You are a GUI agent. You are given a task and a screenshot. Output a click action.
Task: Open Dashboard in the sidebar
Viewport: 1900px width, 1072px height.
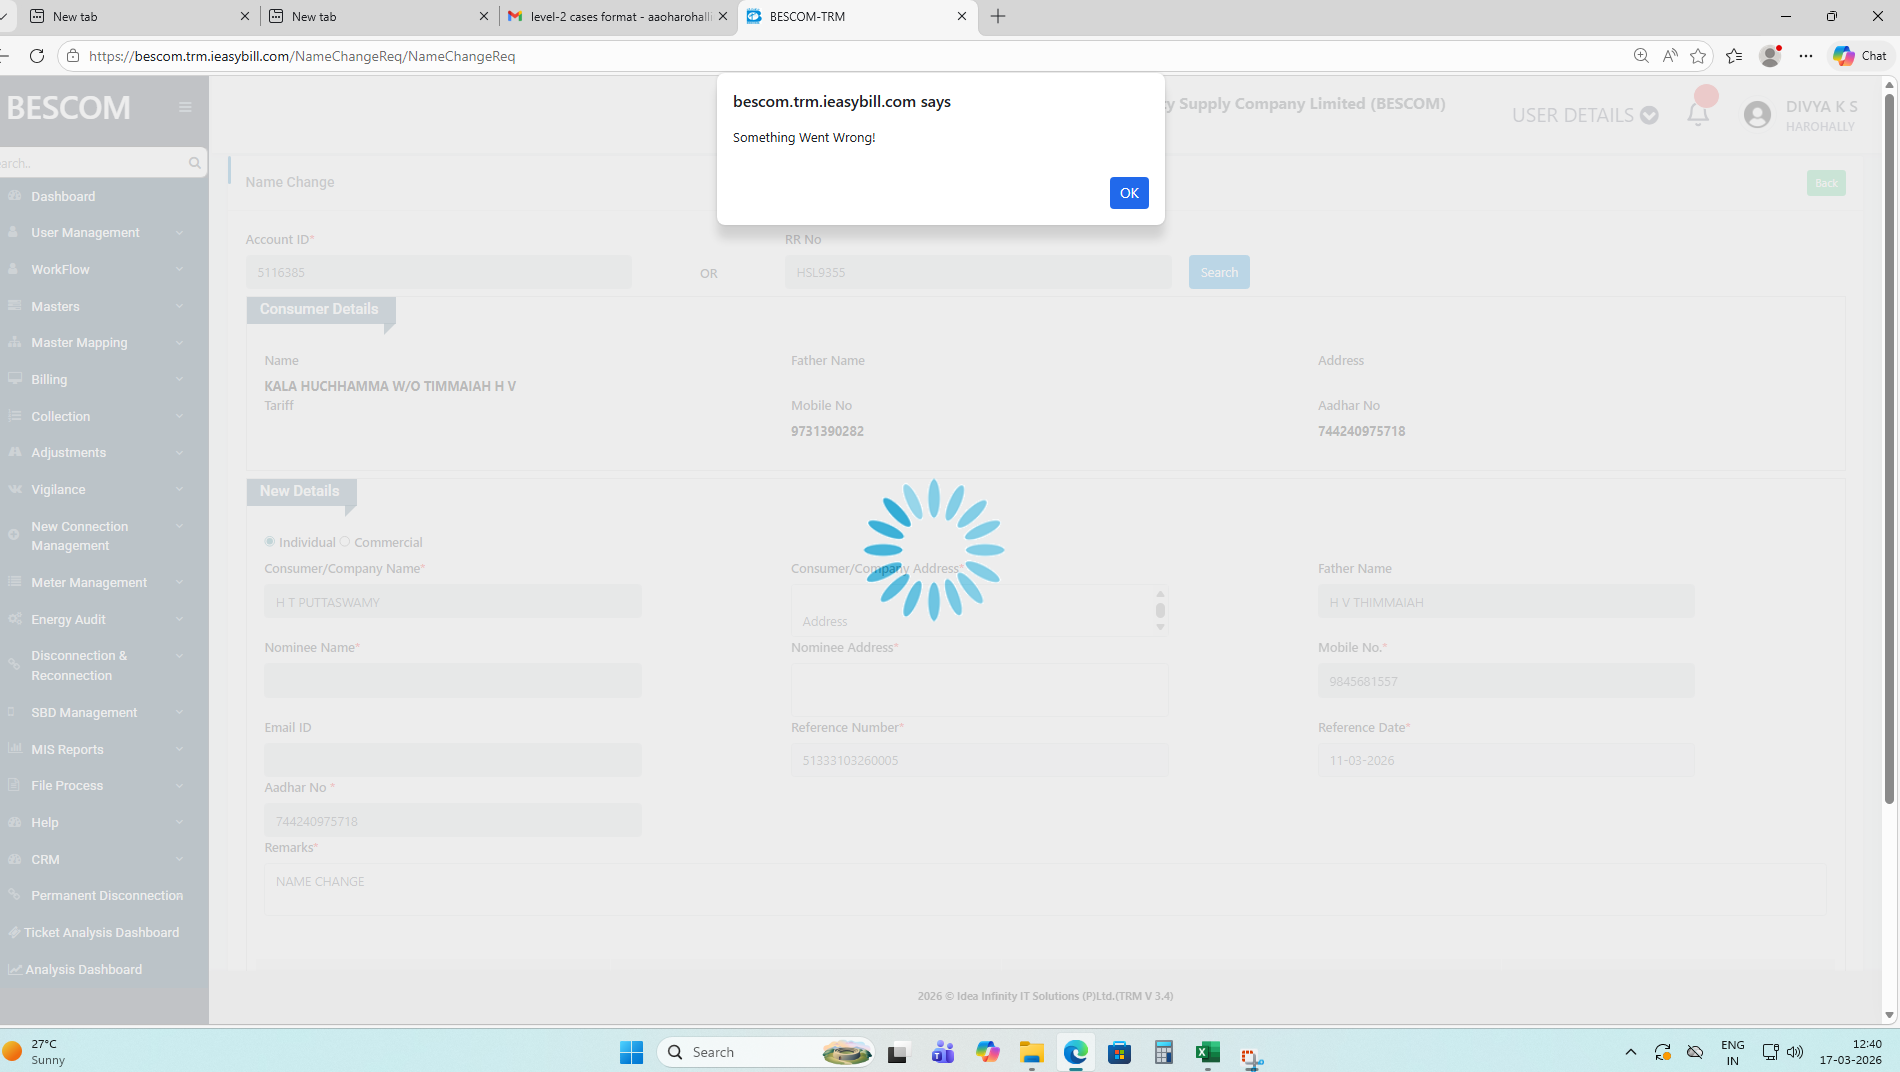63,196
